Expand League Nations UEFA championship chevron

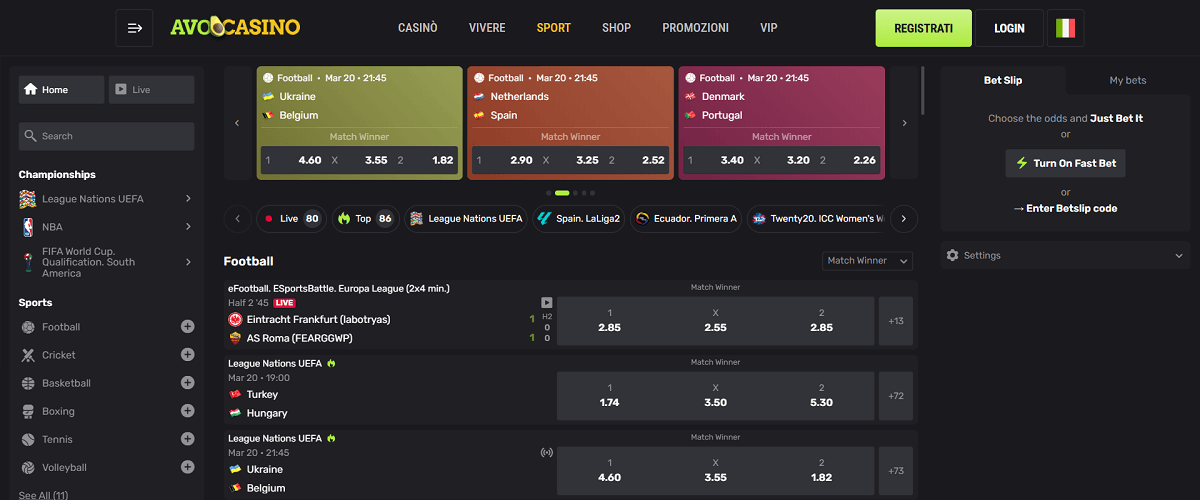[188, 199]
